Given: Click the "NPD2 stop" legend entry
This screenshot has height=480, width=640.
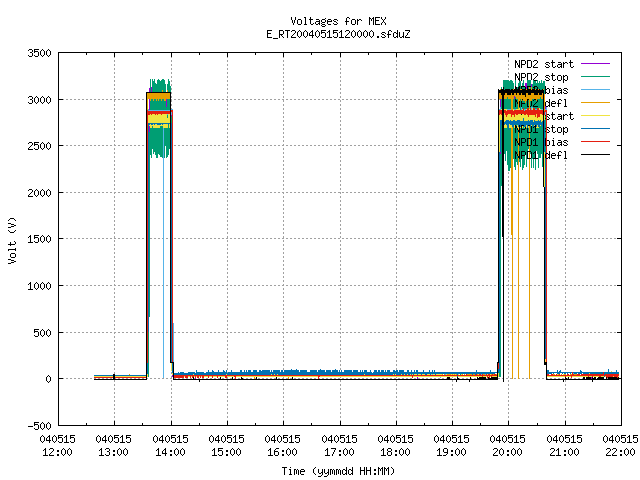Looking at the screenshot, I should [x=541, y=77].
